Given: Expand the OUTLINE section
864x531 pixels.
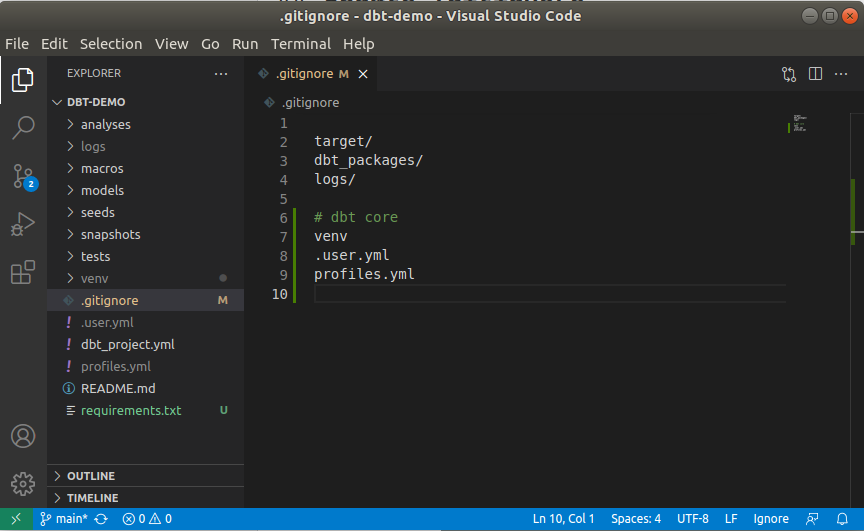Looking at the screenshot, I should pos(145,476).
